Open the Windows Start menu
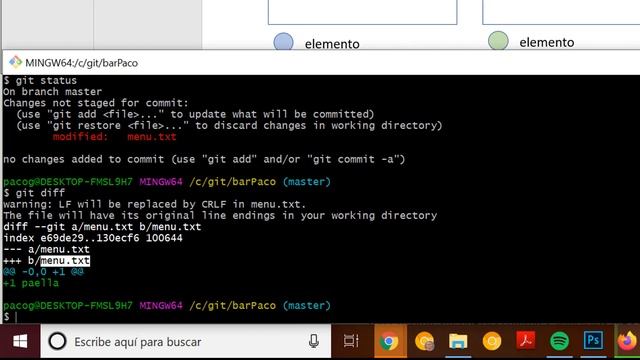The image size is (640, 360). click(20, 341)
